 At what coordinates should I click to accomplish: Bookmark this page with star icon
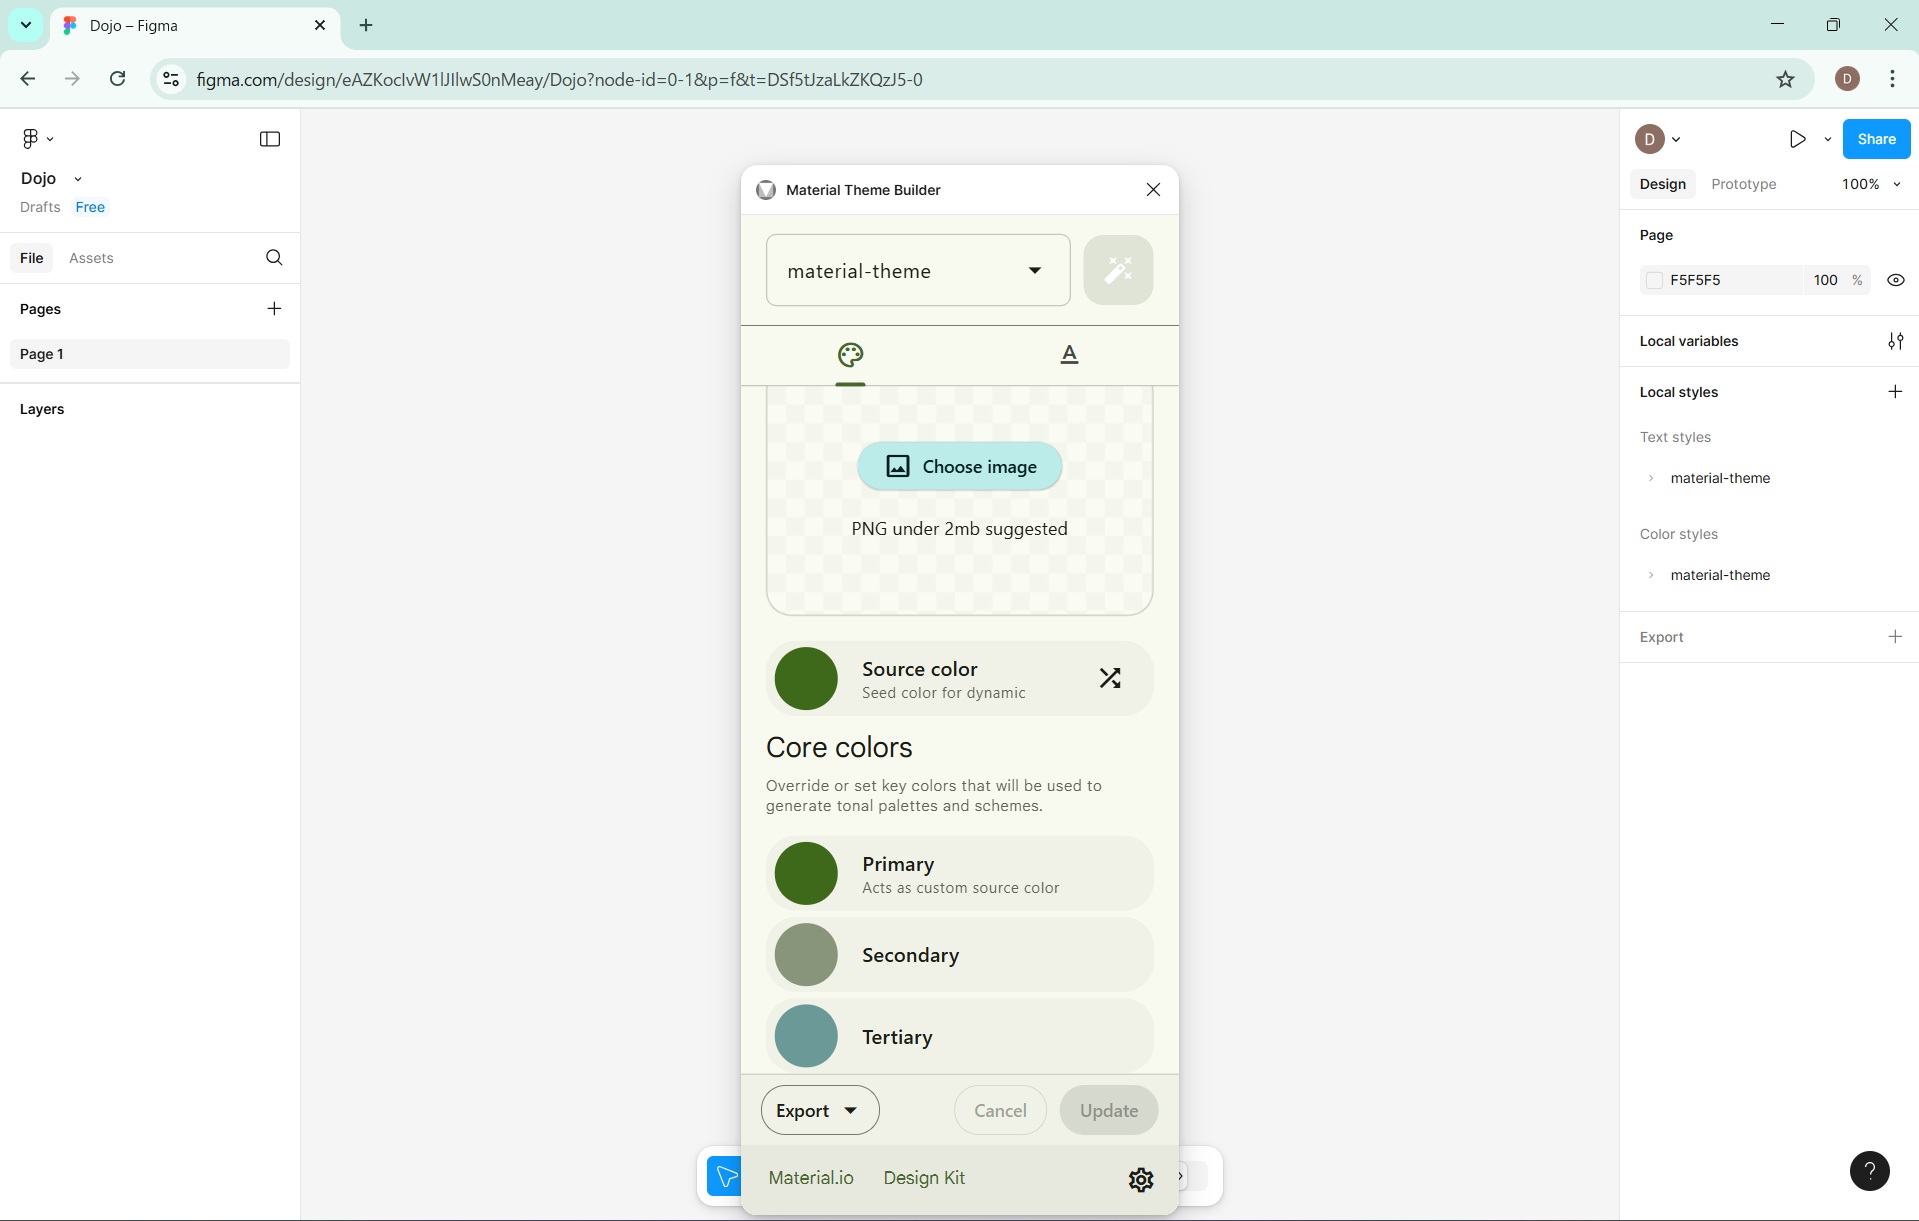1785,79
